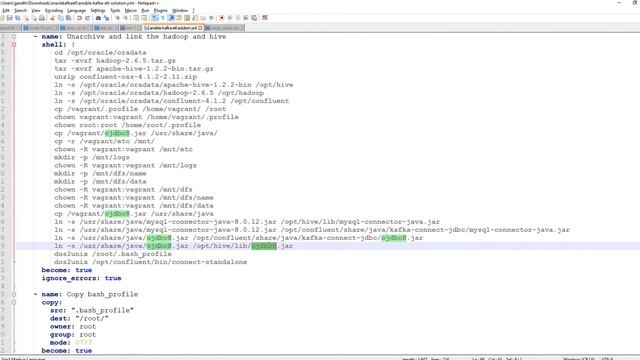The image size is (640, 360).
Task: Open the Plugins menu
Action: point(160,11)
